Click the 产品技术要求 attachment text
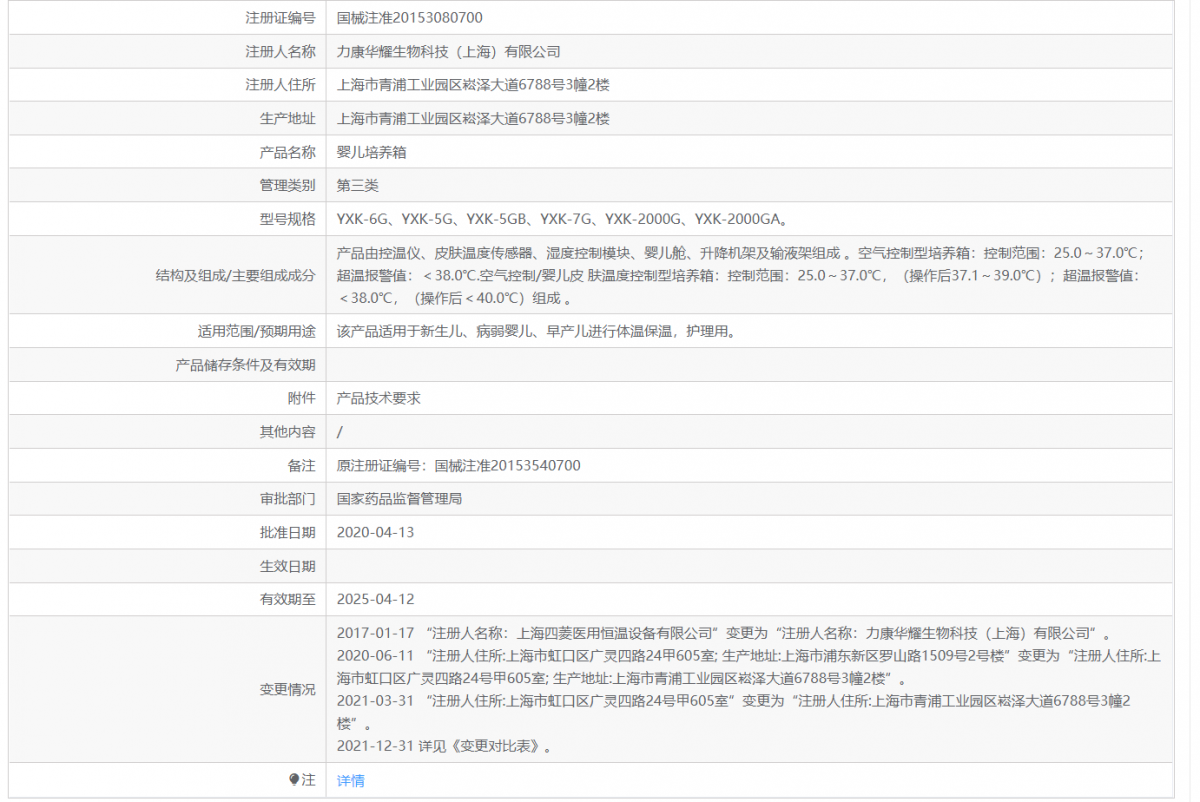1200x802 pixels. coord(378,398)
